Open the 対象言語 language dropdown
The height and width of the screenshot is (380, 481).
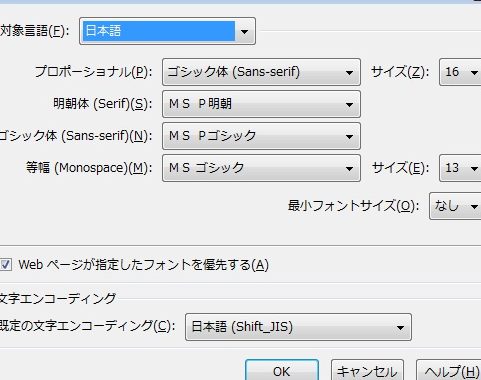[167, 31]
